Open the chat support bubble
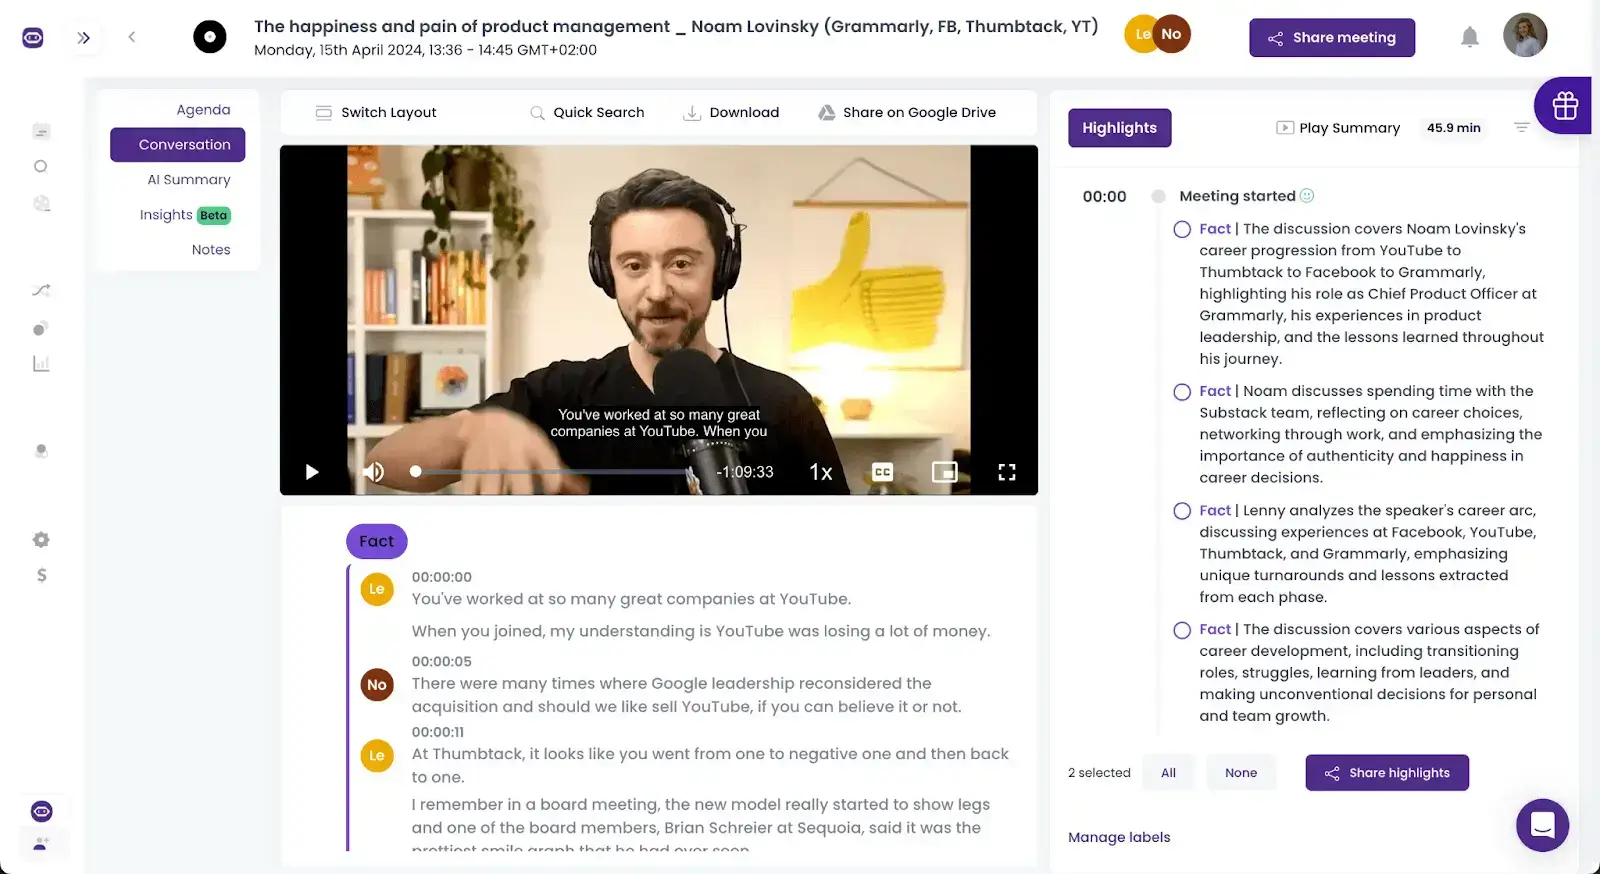This screenshot has width=1600, height=874. [x=1542, y=825]
